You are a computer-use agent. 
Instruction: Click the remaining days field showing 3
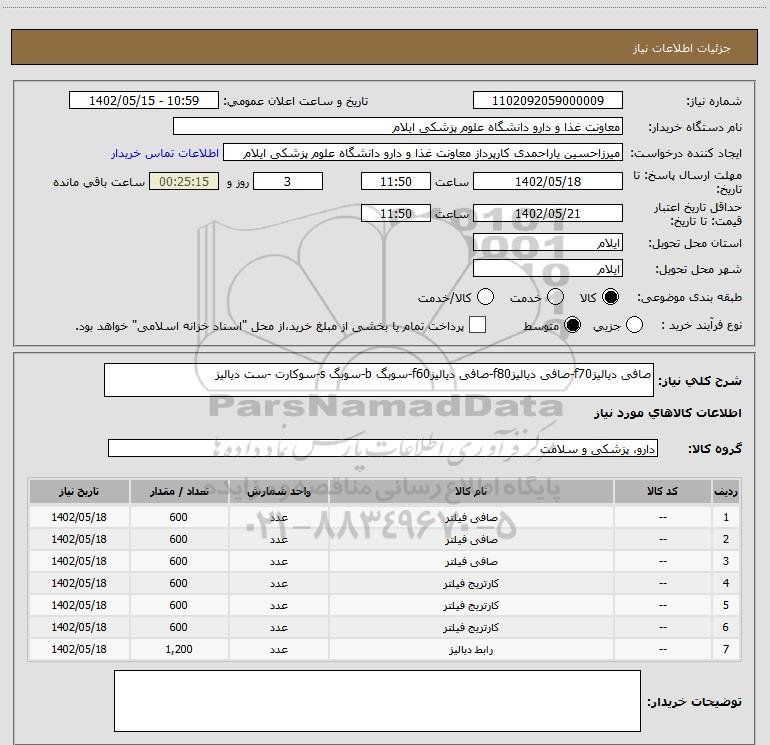pos(288,181)
